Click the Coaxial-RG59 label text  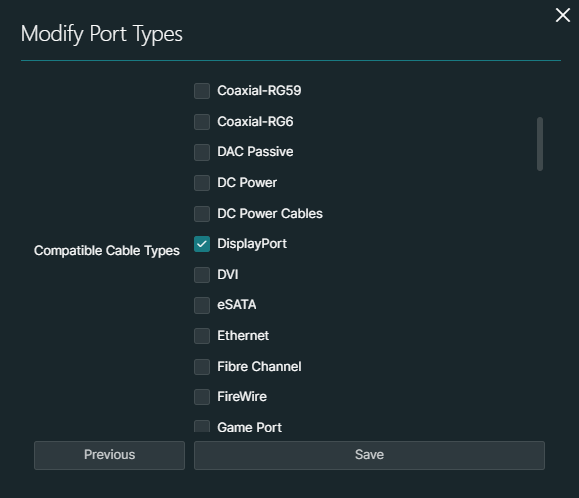[259, 91]
